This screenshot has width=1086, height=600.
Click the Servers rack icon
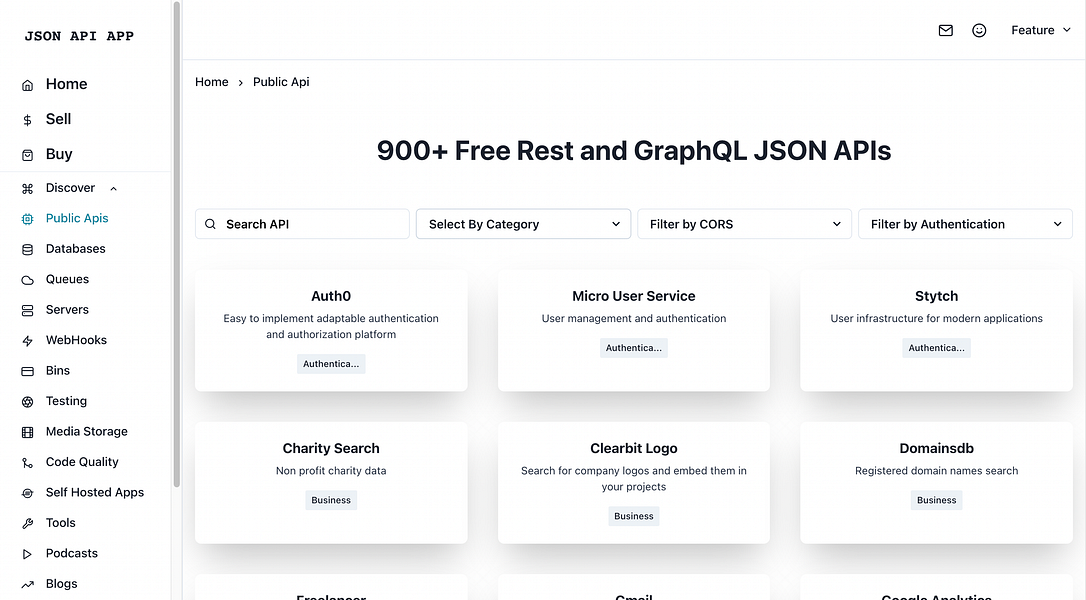click(x=28, y=310)
